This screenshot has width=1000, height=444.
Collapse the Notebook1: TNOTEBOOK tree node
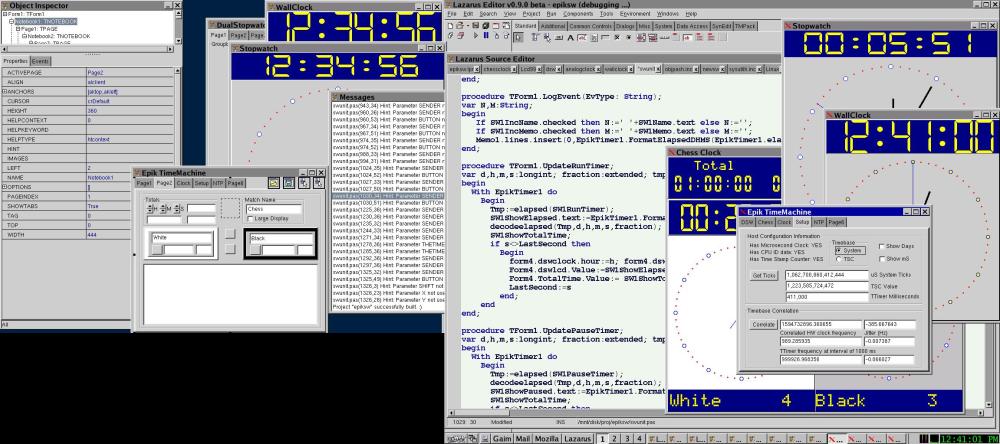tap(11, 21)
